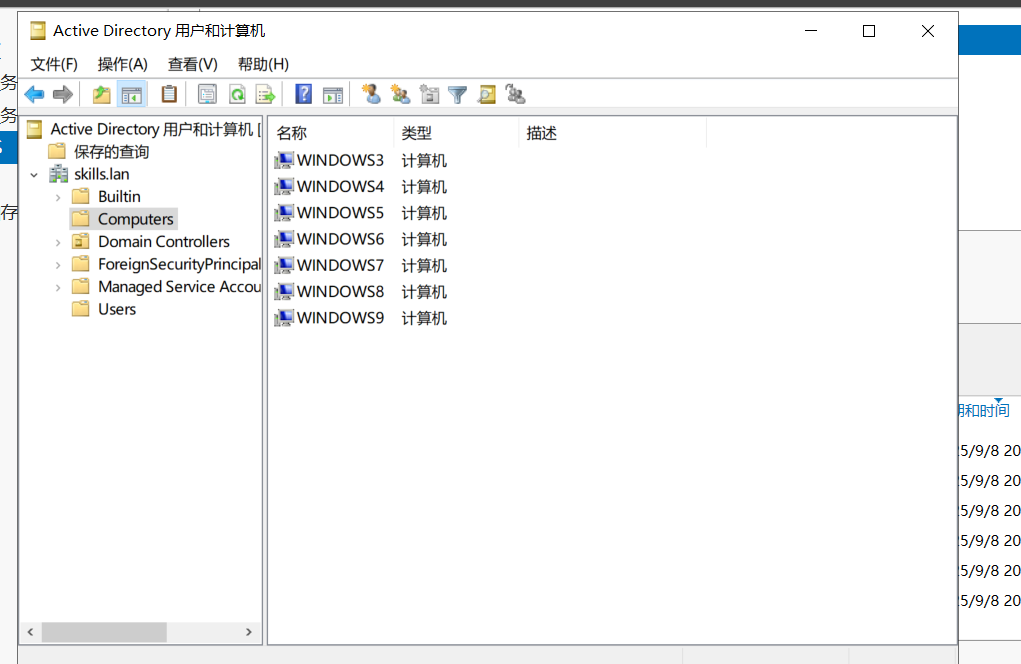Open Help with the blue question mark icon

pos(304,94)
